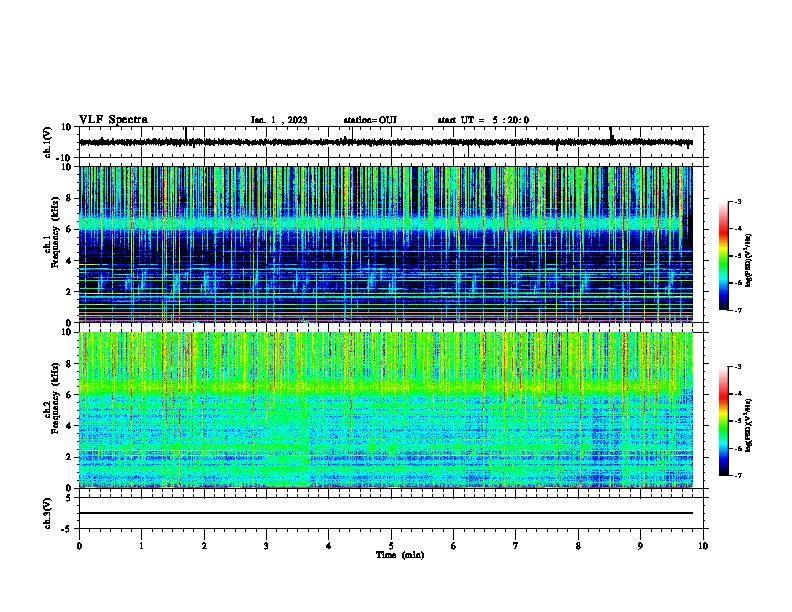Click time axis tick label "4"
792x612 pixels.
[x=329, y=546]
